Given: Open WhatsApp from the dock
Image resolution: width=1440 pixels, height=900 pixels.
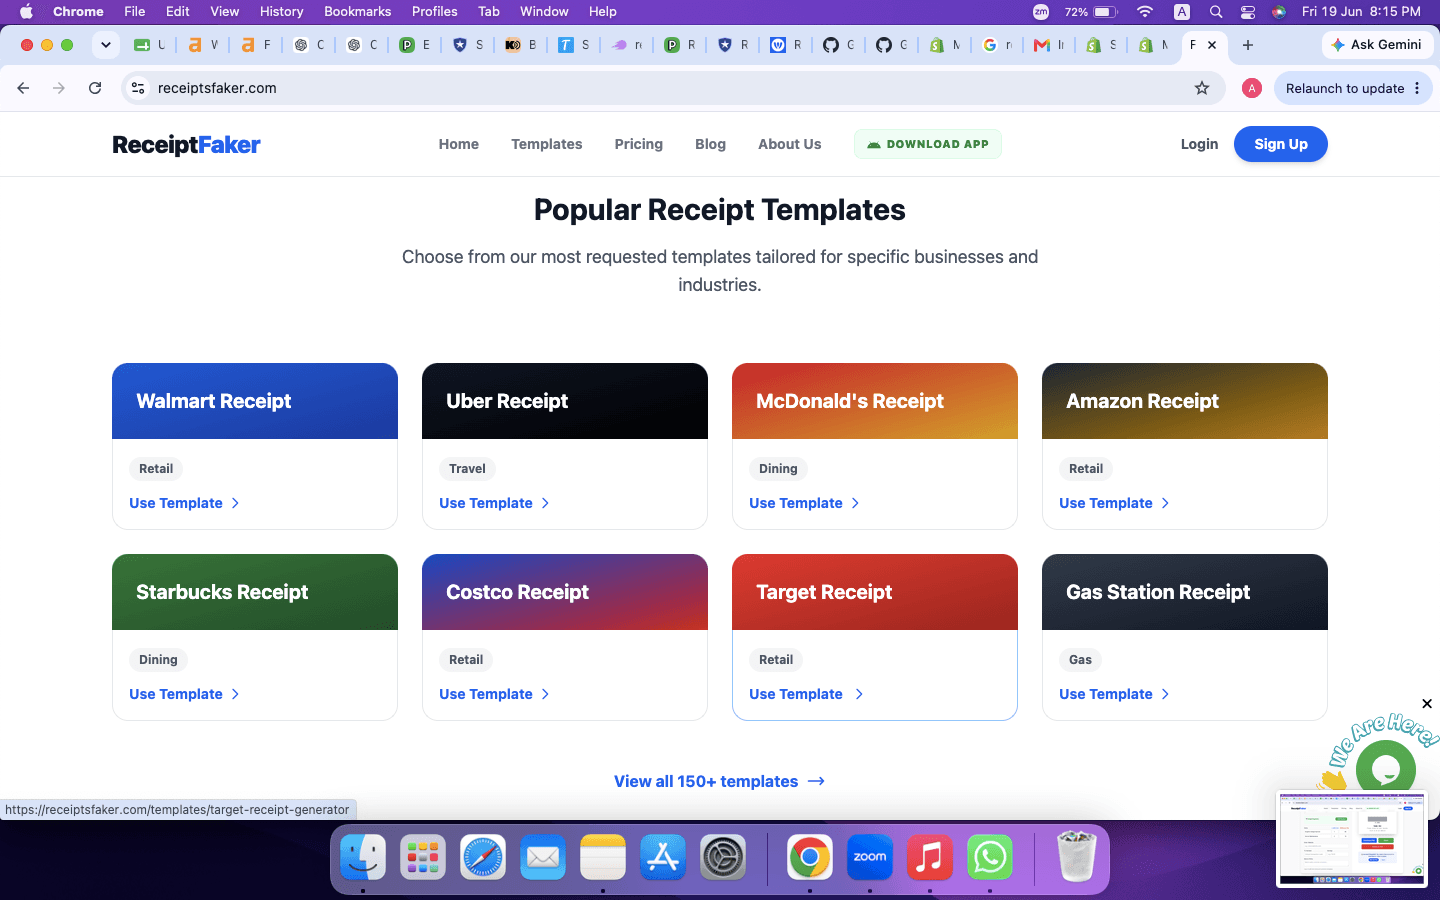Looking at the screenshot, I should [989, 857].
